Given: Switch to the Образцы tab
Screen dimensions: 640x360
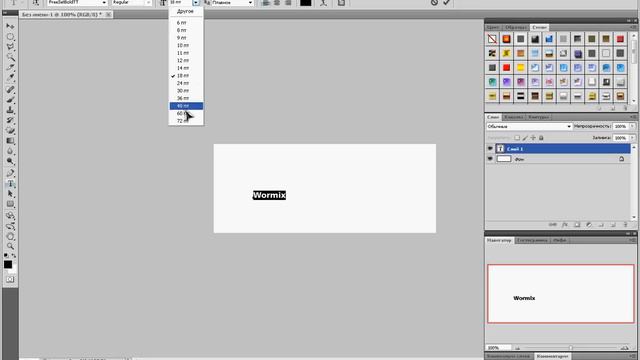Looking at the screenshot, I should pos(516,27).
